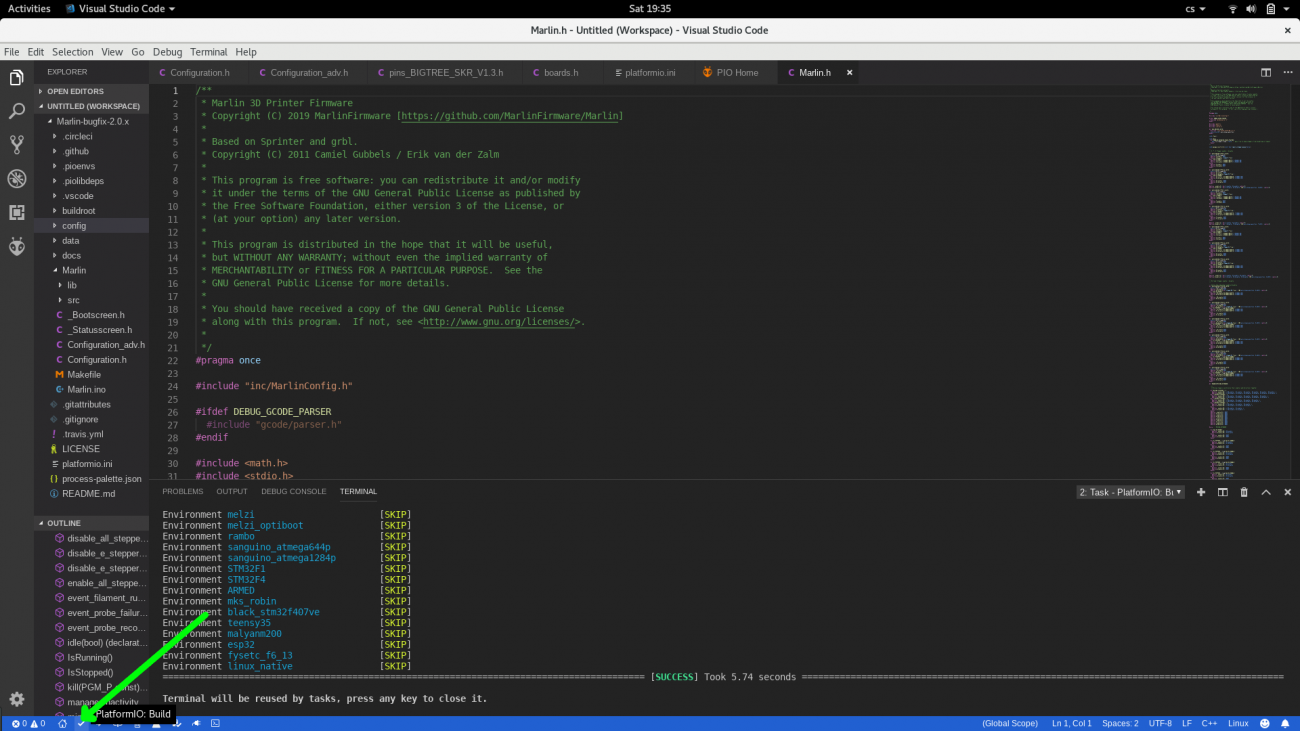Close the Marlin.h editor tab
This screenshot has height=731, width=1300.
tap(850, 72)
